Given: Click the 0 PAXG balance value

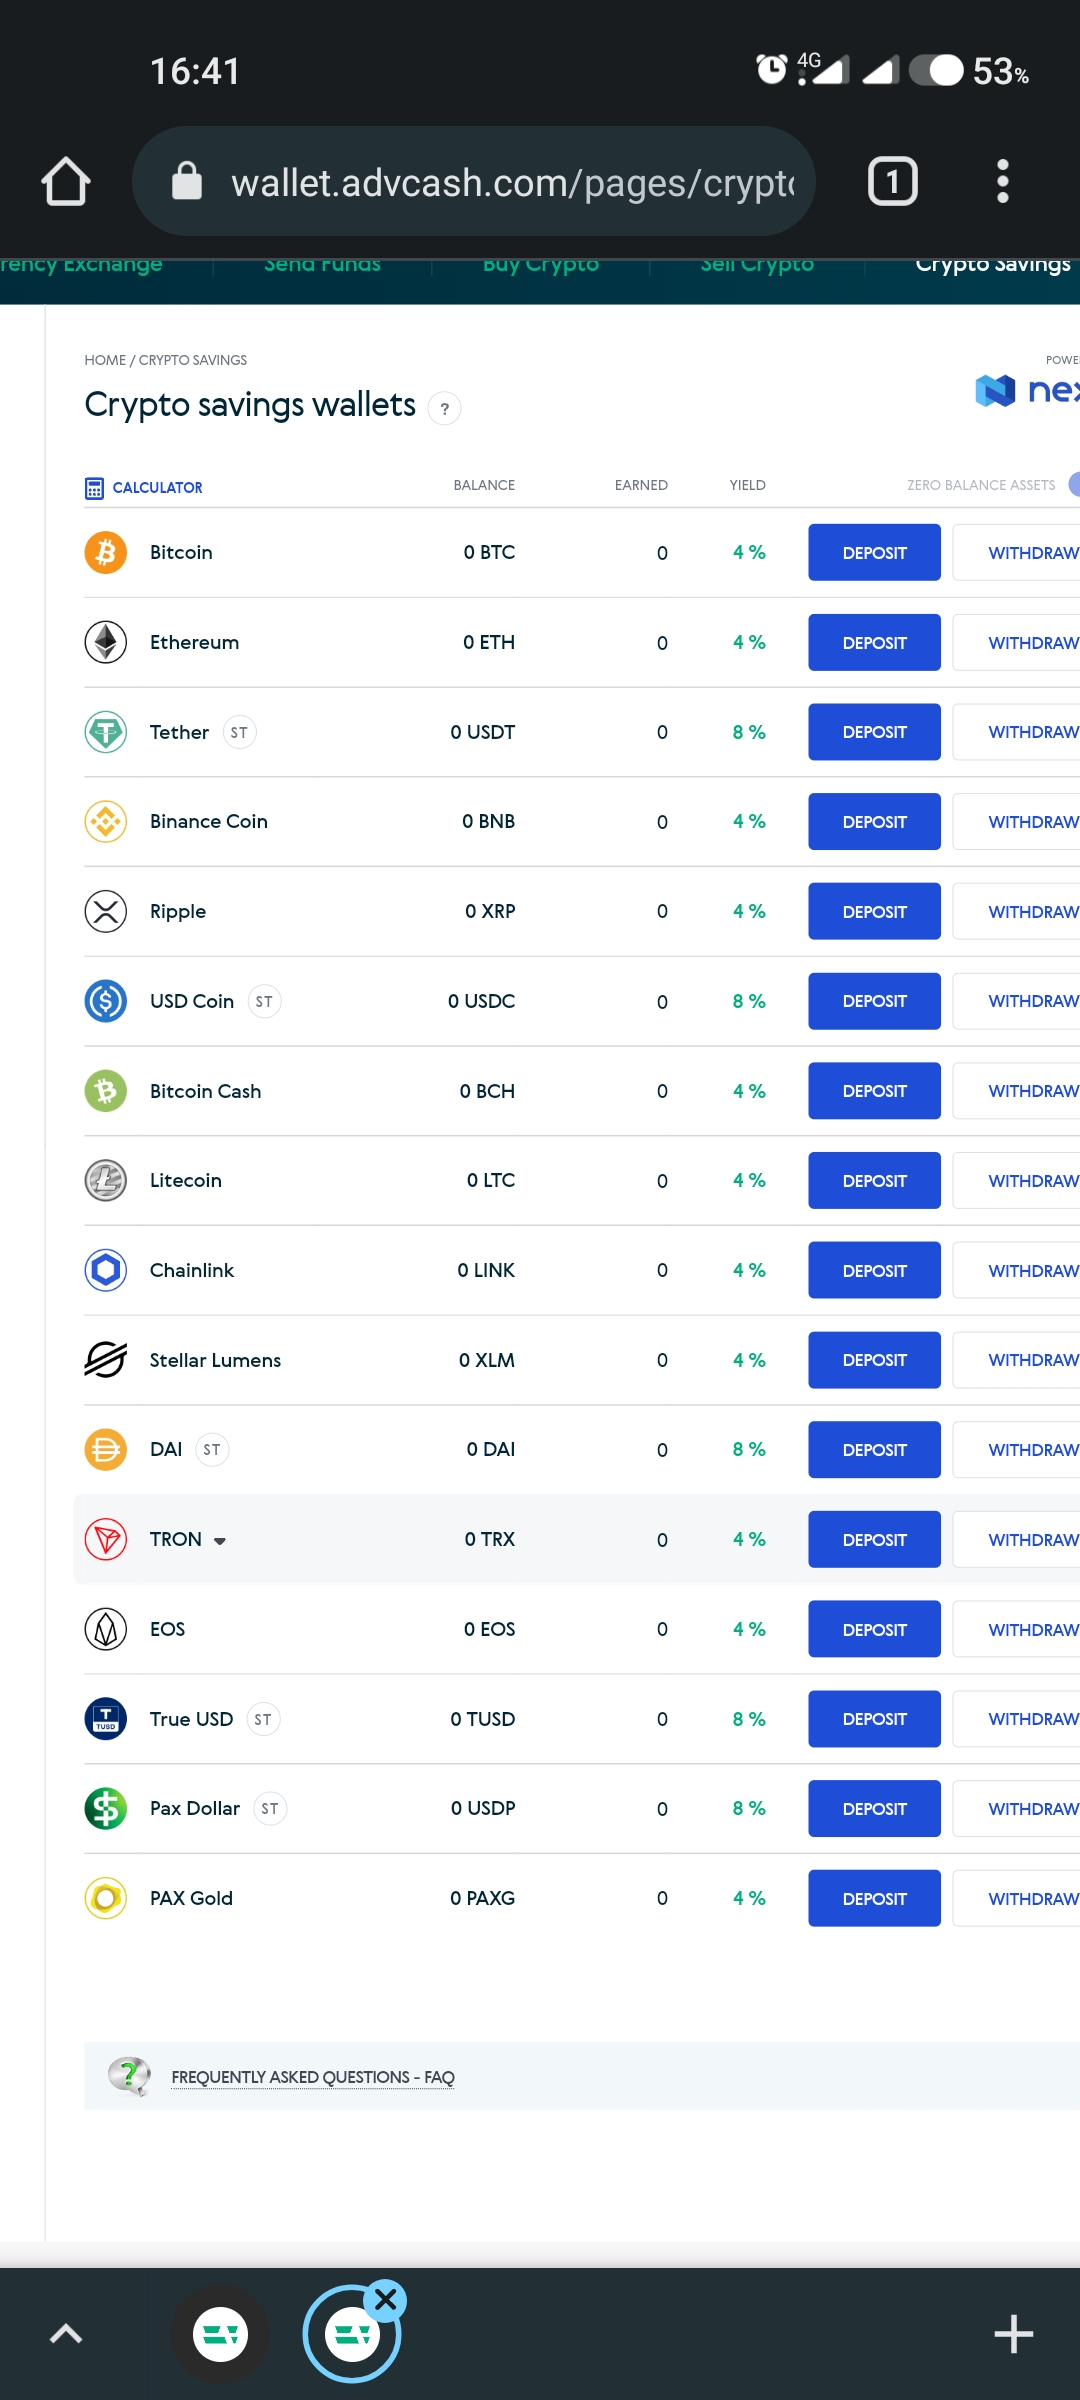Looking at the screenshot, I should [x=483, y=1898].
